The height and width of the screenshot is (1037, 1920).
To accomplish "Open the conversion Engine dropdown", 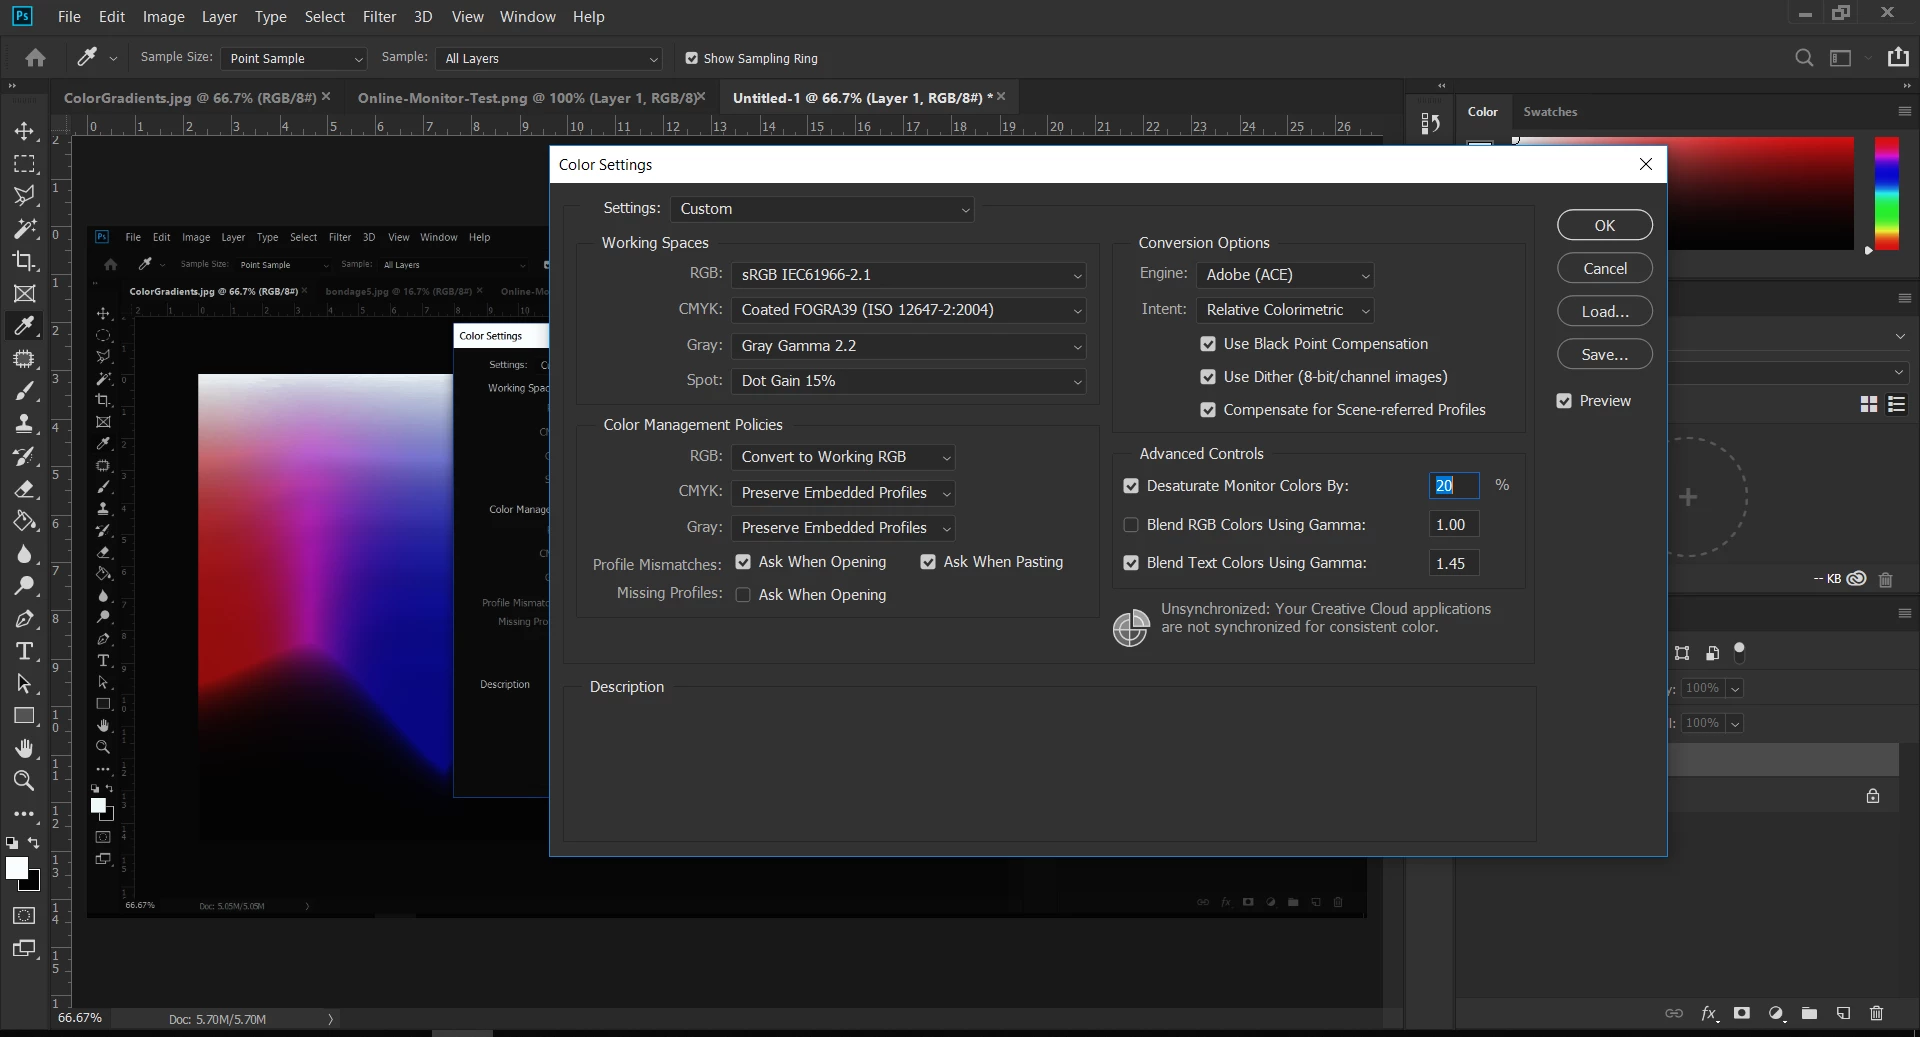I will click(x=1285, y=275).
